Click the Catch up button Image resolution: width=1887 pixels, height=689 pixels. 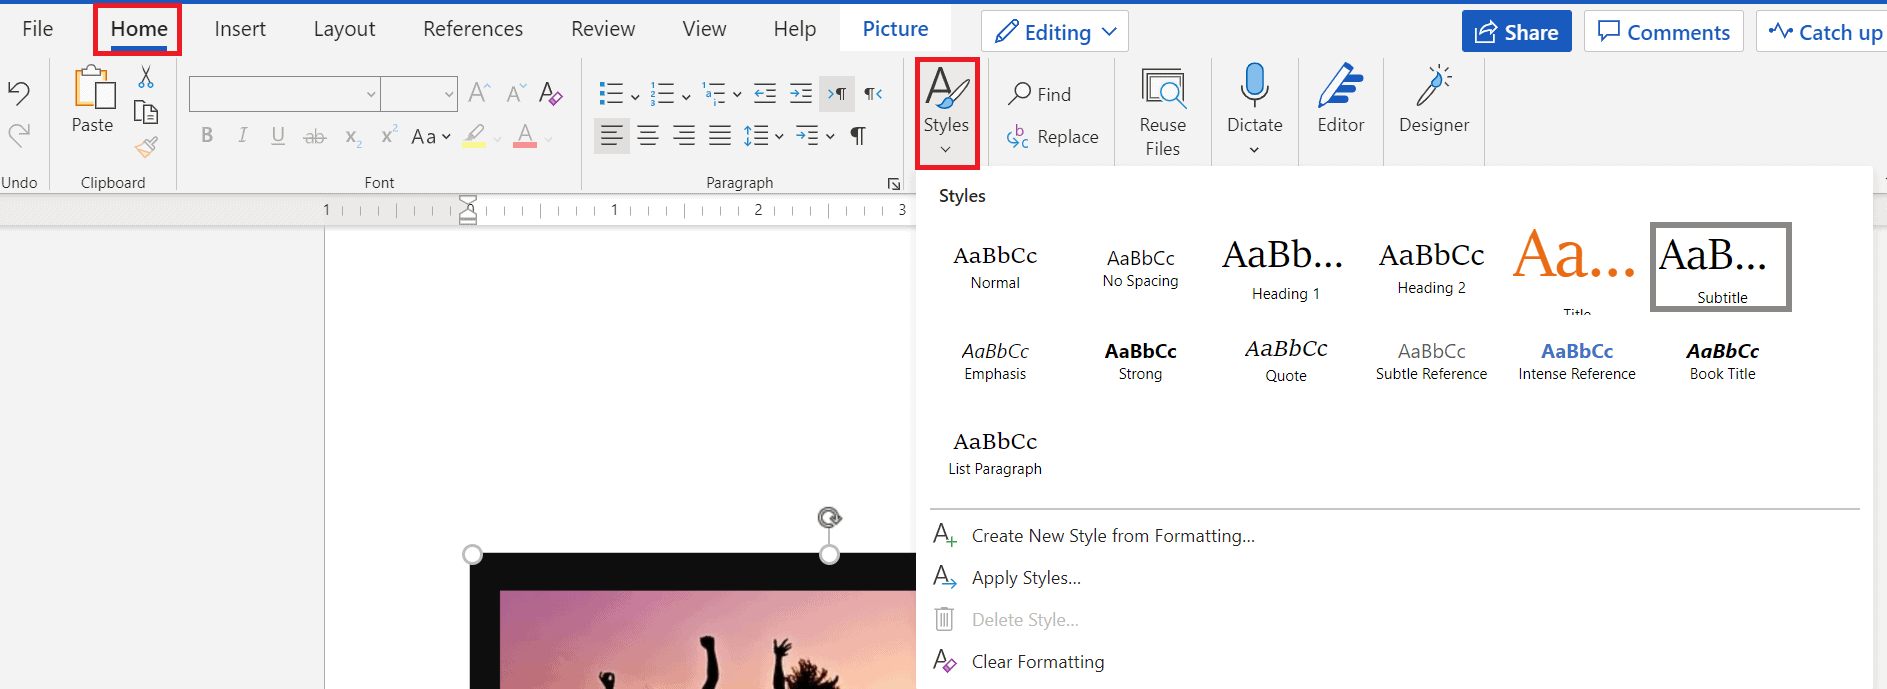coord(1823,32)
